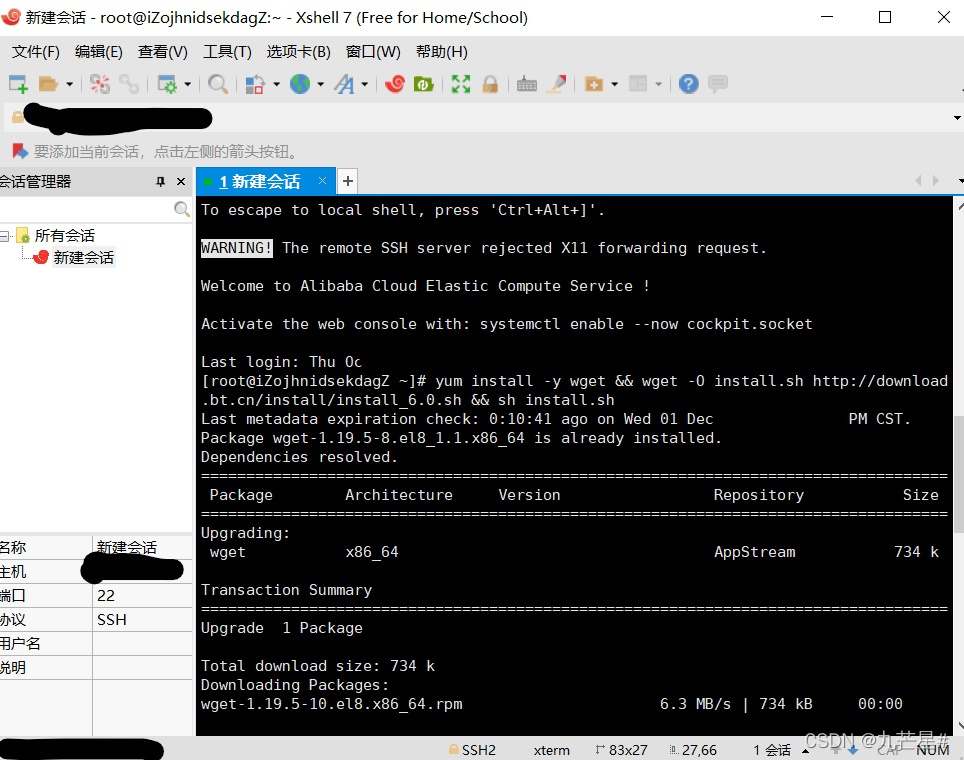Open the globe encoding dropdown arrow

pyautogui.click(x=320, y=84)
